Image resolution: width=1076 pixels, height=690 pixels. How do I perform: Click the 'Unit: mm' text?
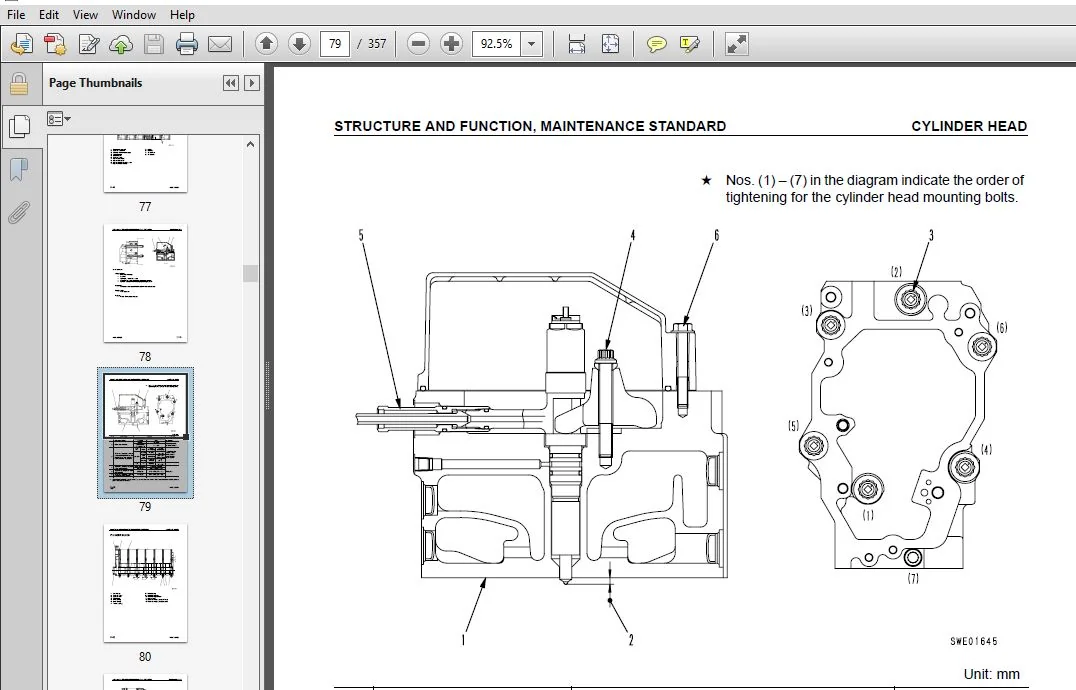tap(992, 674)
